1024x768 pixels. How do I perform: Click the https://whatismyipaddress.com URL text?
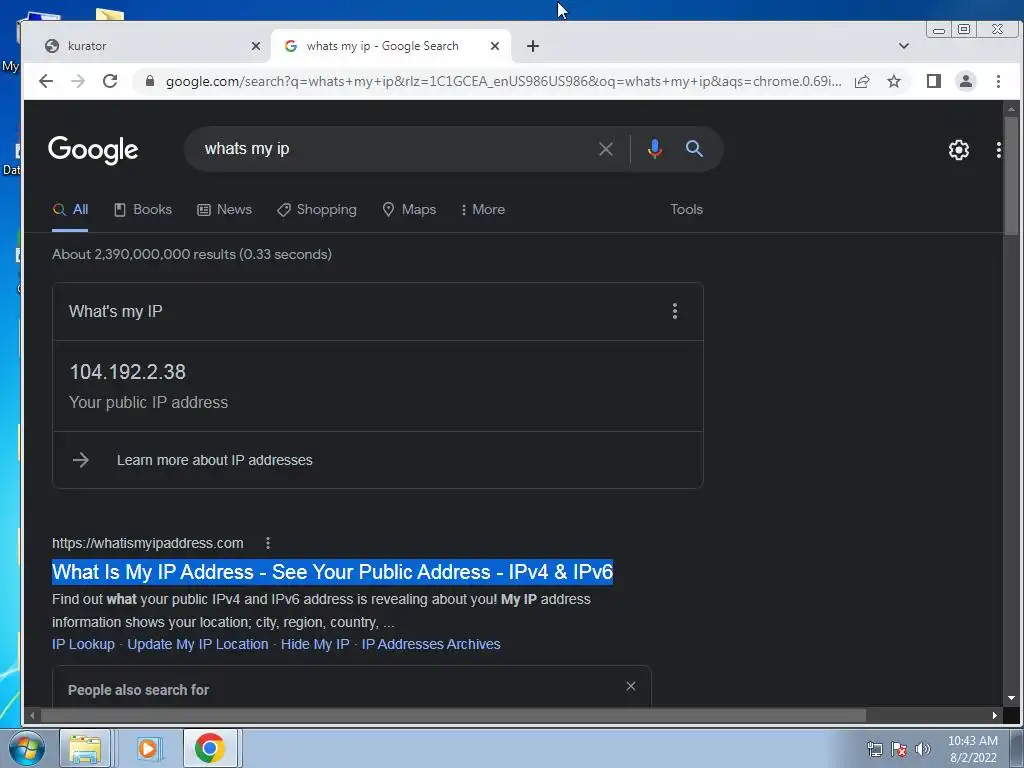coord(148,543)
